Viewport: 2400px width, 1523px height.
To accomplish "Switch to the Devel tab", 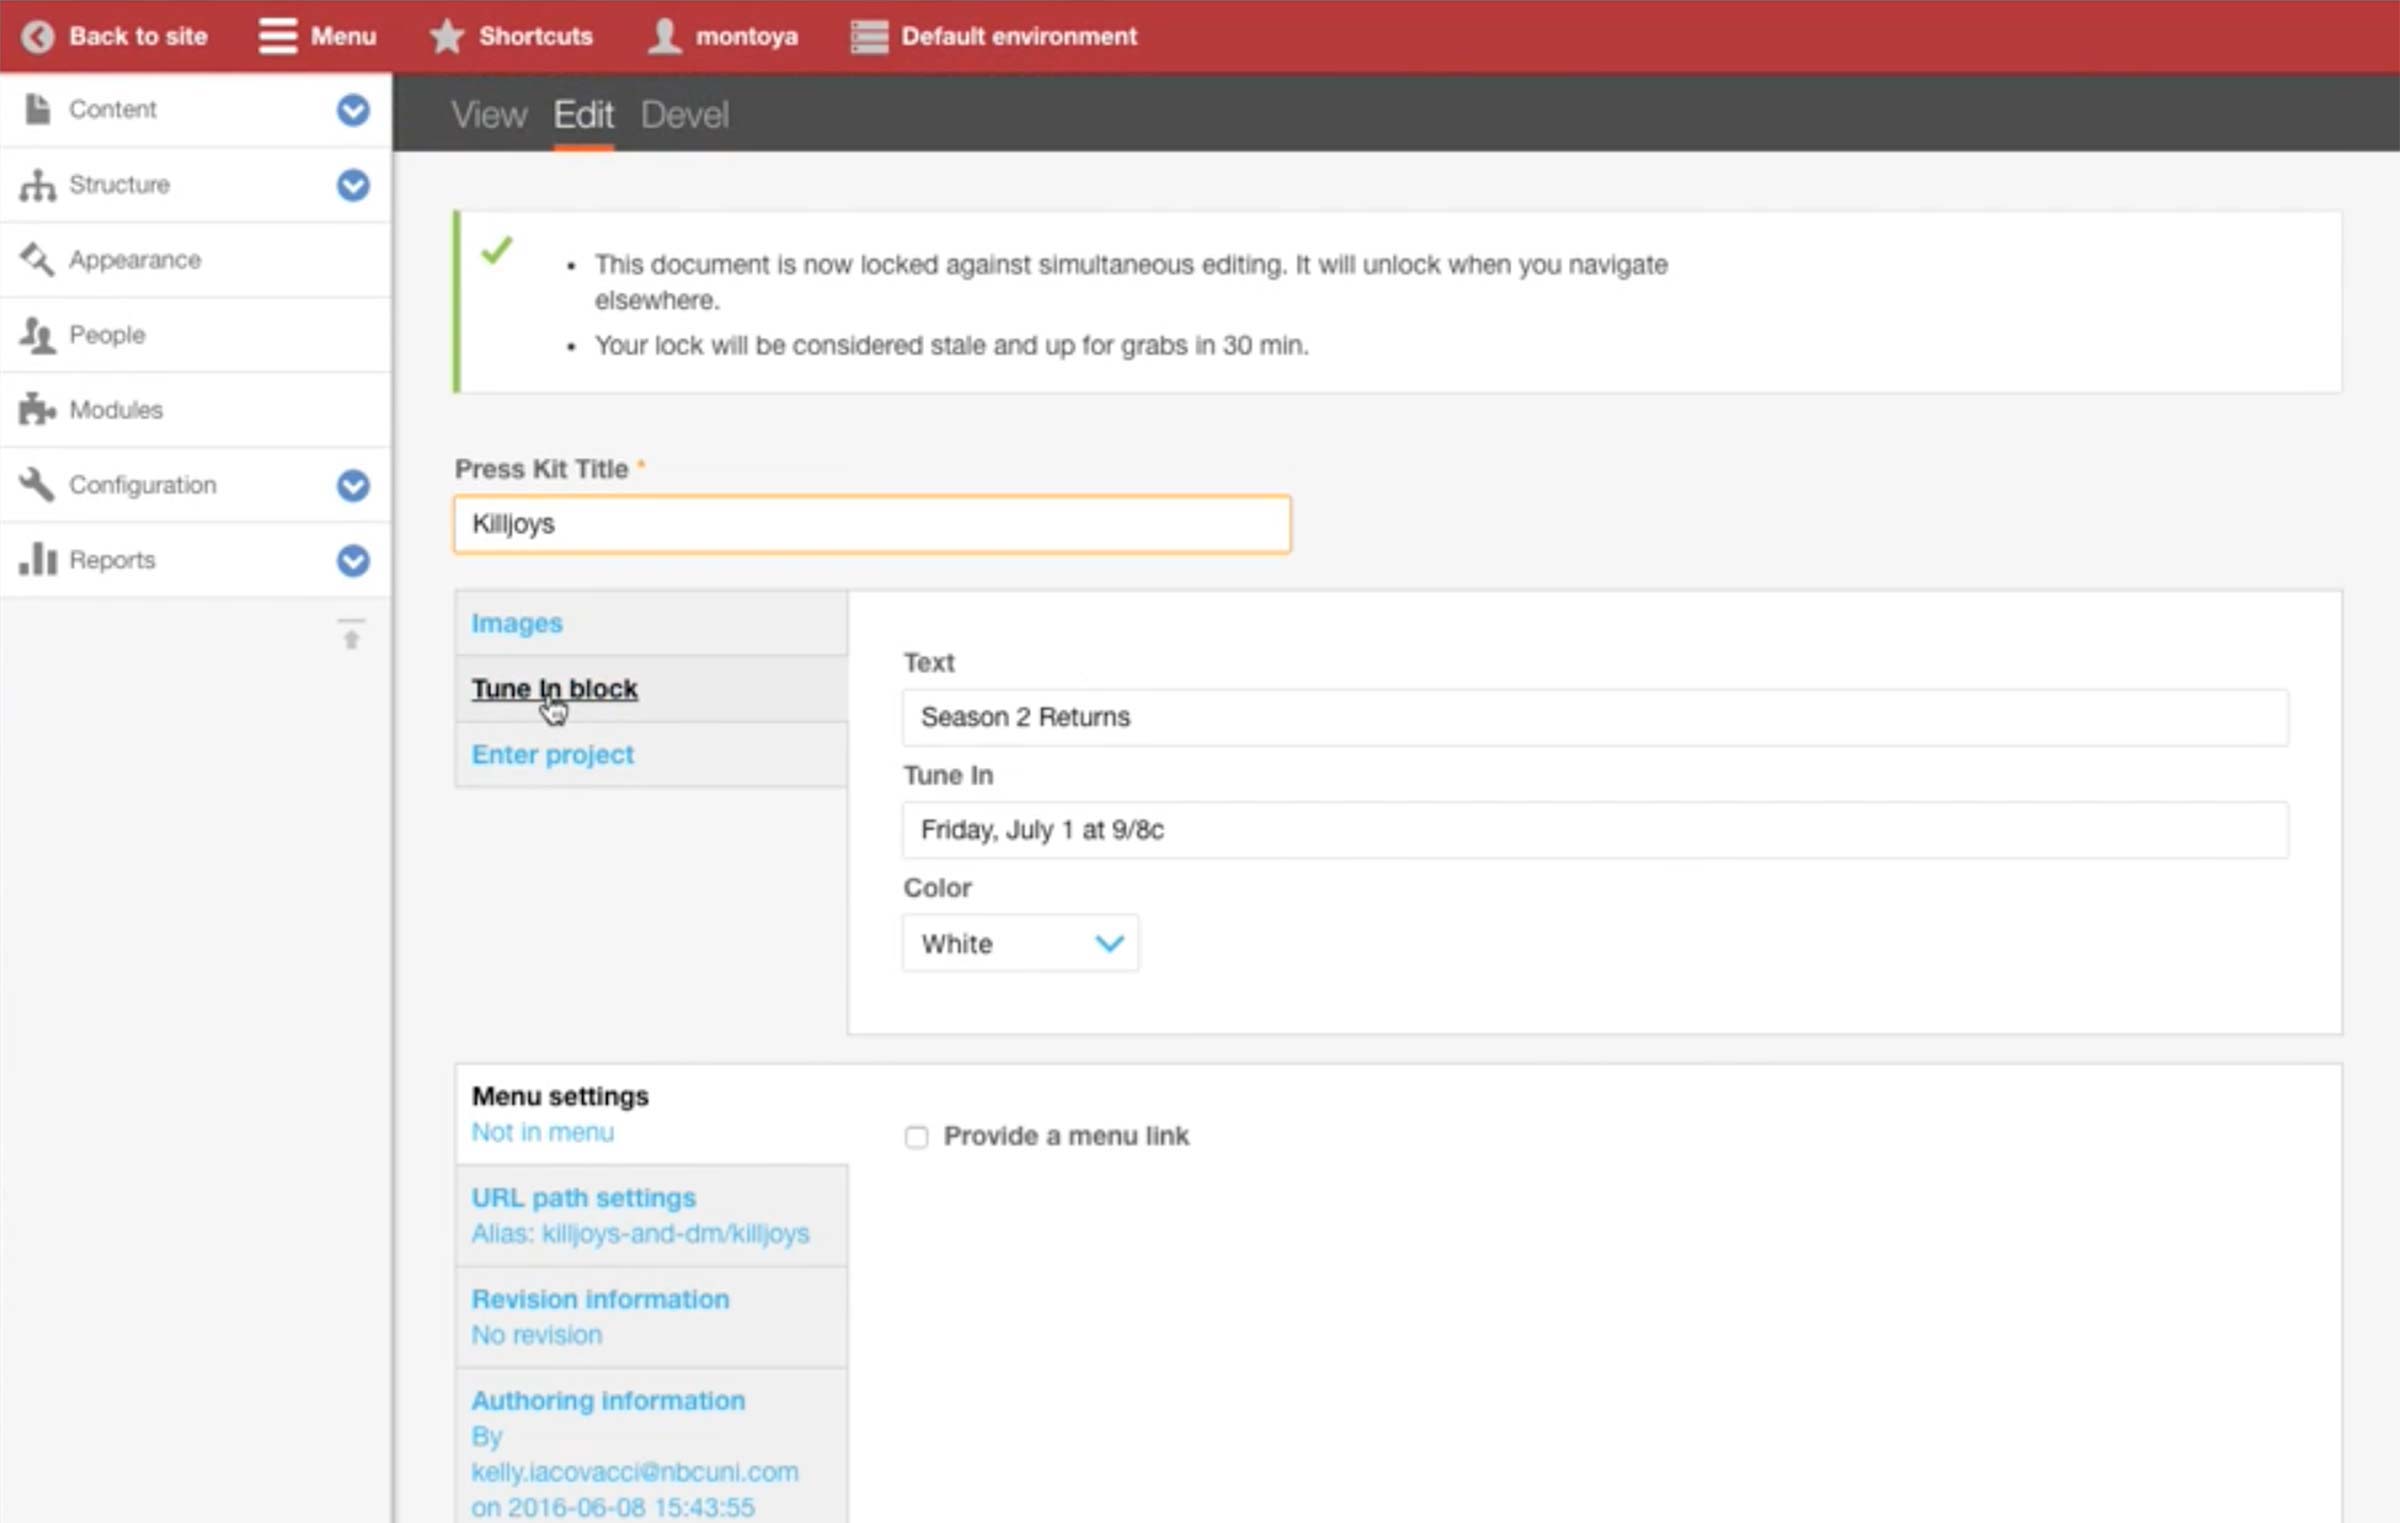I will point(684,115).
